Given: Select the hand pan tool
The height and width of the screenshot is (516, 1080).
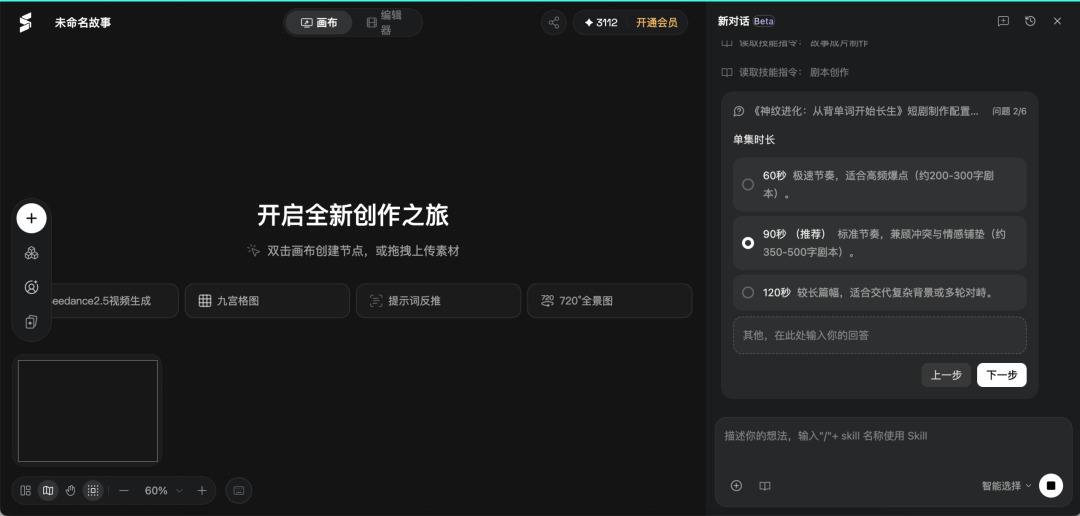Looking at the screenshot, I should click(x=70, y=491).
